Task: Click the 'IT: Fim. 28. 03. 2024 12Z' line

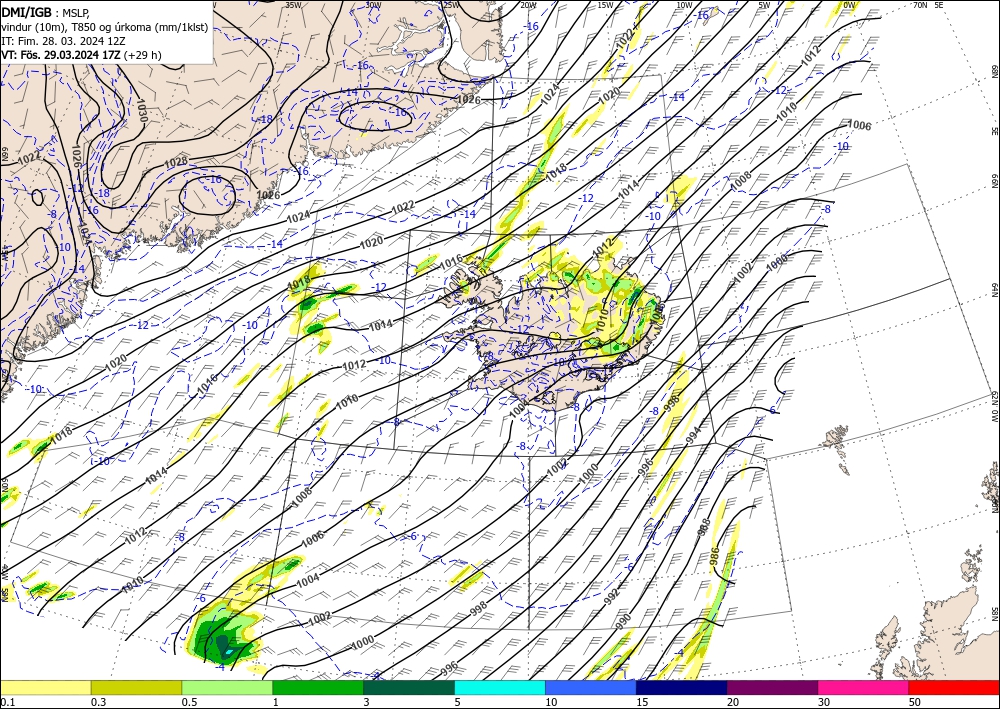Action: tap(62, 41)
